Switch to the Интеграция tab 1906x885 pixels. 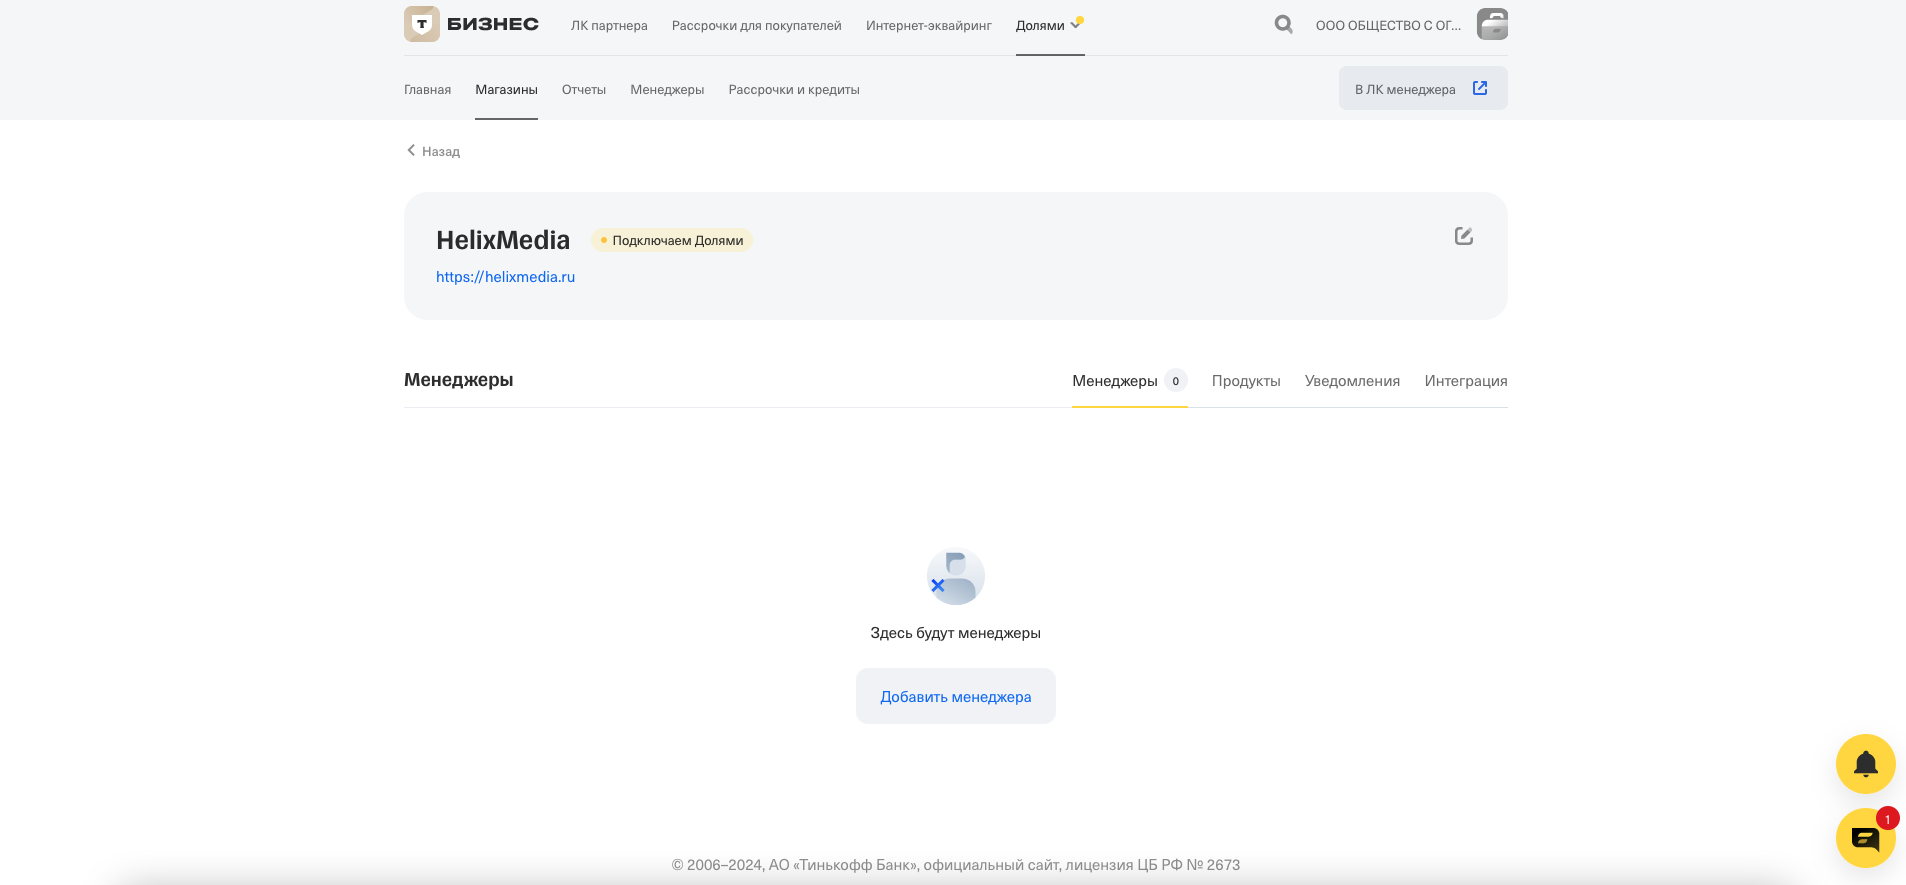pyautogui.click(x=1466, y=381)
